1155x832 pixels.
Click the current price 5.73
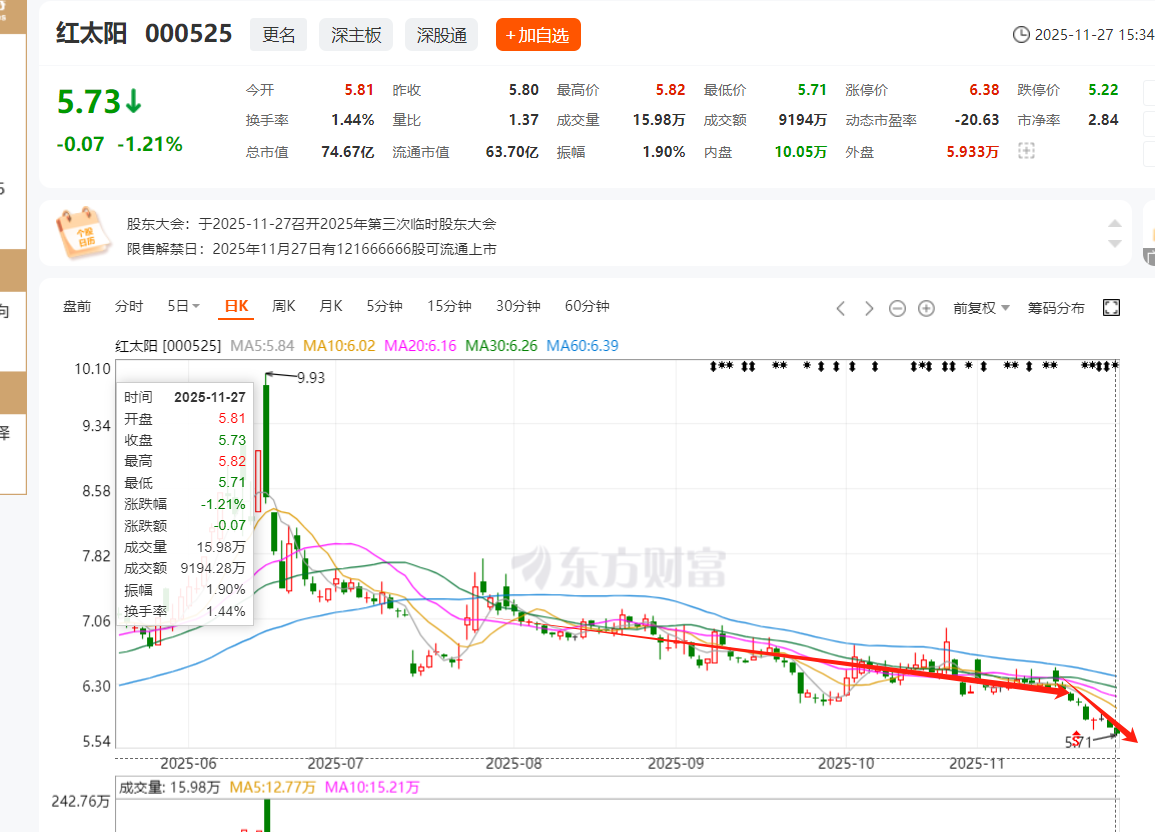[x=88, y=102]
